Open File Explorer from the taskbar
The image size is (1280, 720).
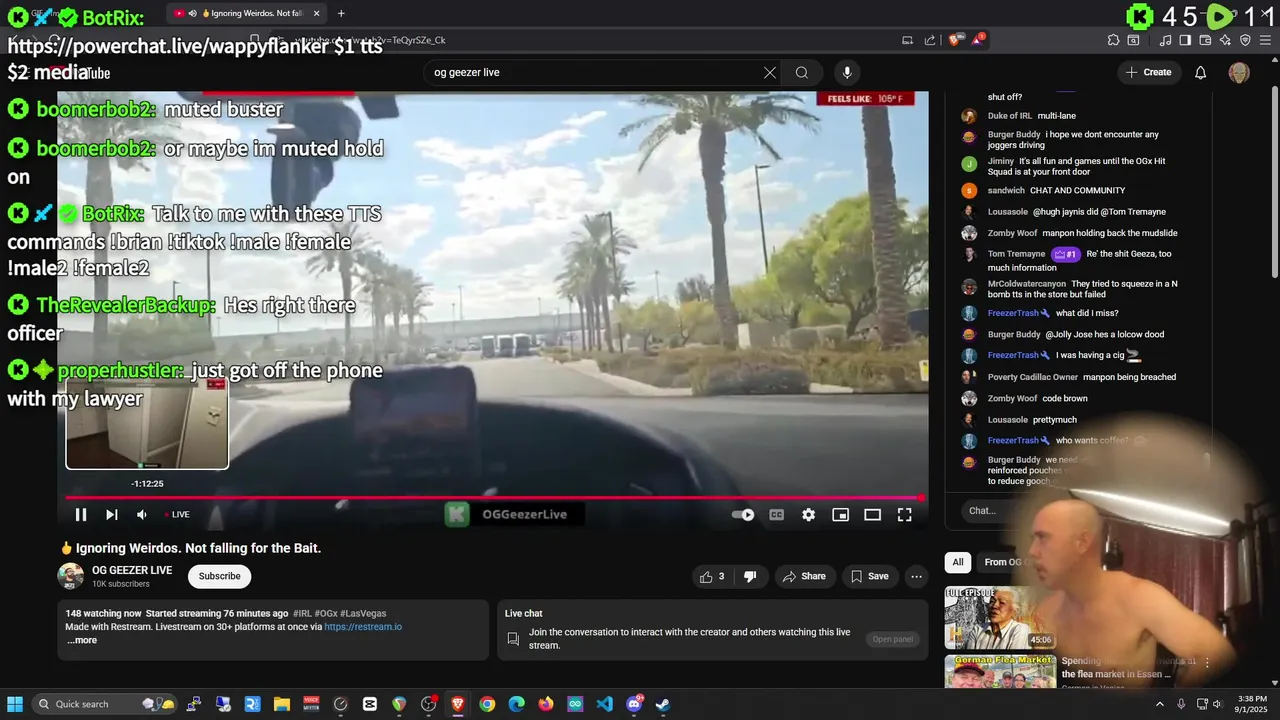[281, 704]
